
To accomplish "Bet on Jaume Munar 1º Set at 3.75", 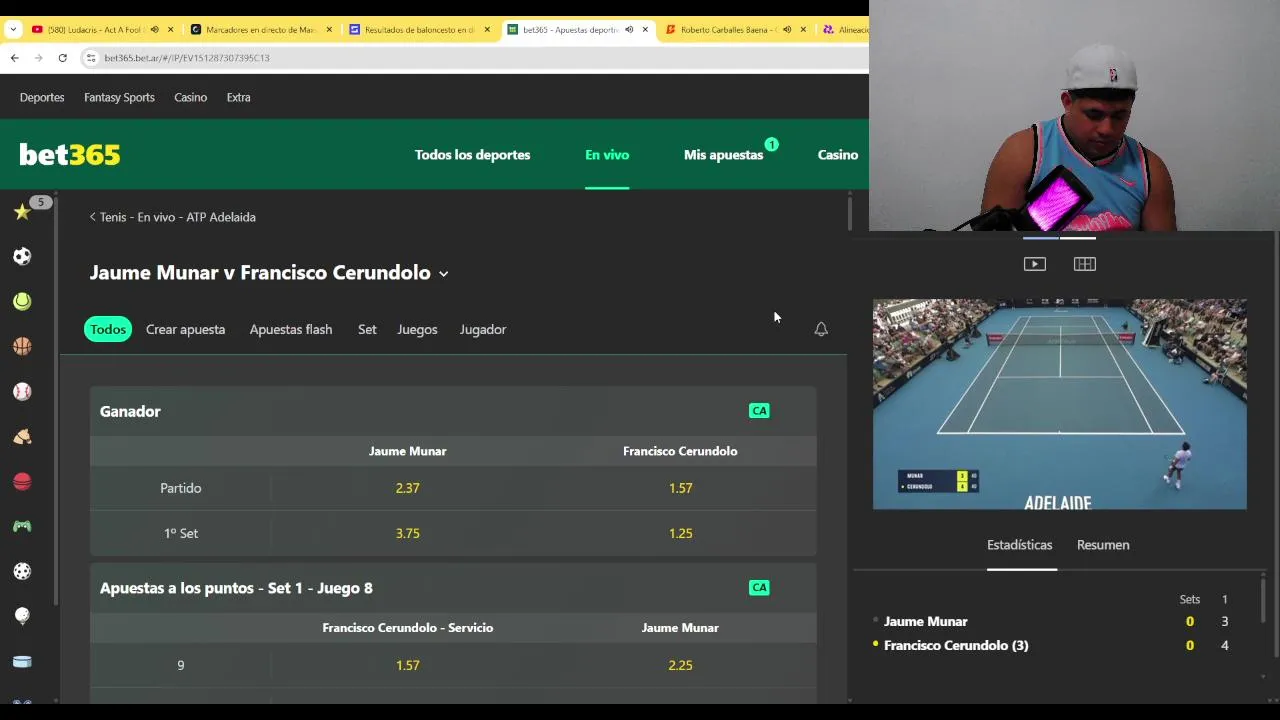I will pos(407,533).
